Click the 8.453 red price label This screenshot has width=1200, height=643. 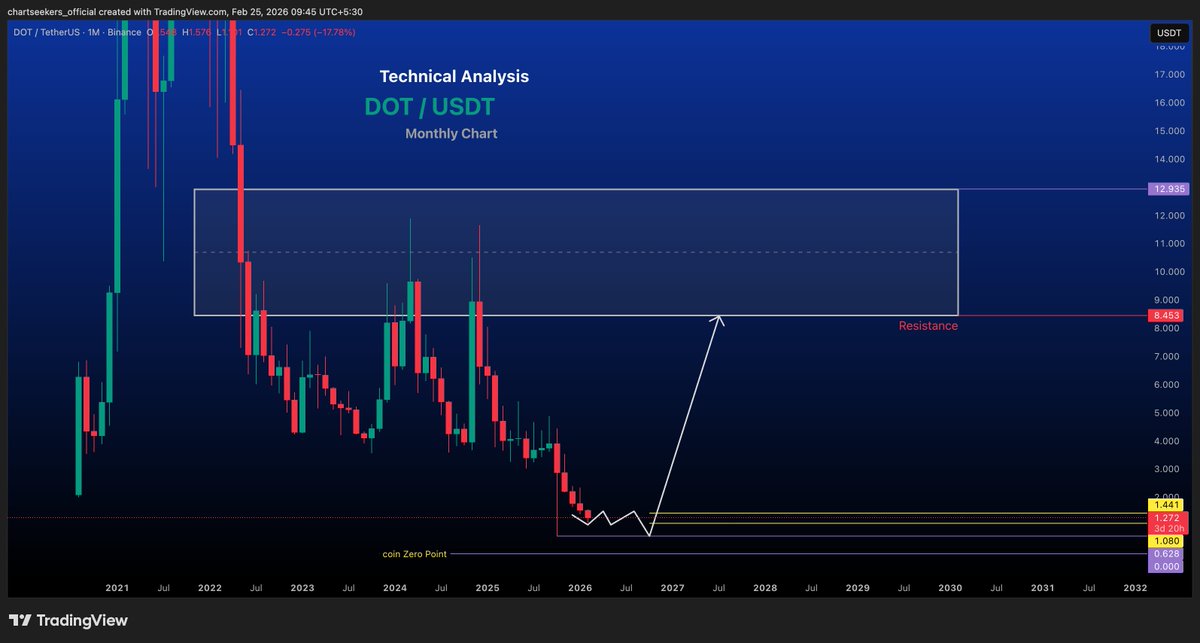[x=1167, y=315]
